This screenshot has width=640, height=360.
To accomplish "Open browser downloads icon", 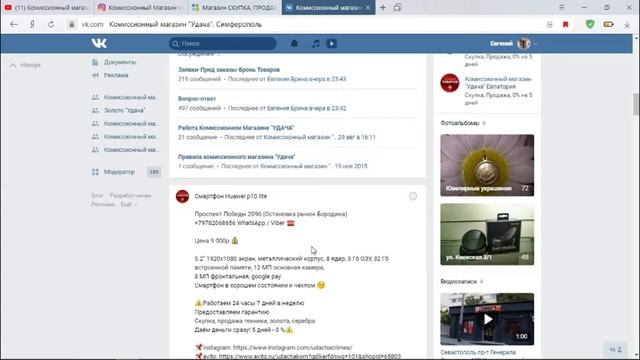I will pos(627,25).
